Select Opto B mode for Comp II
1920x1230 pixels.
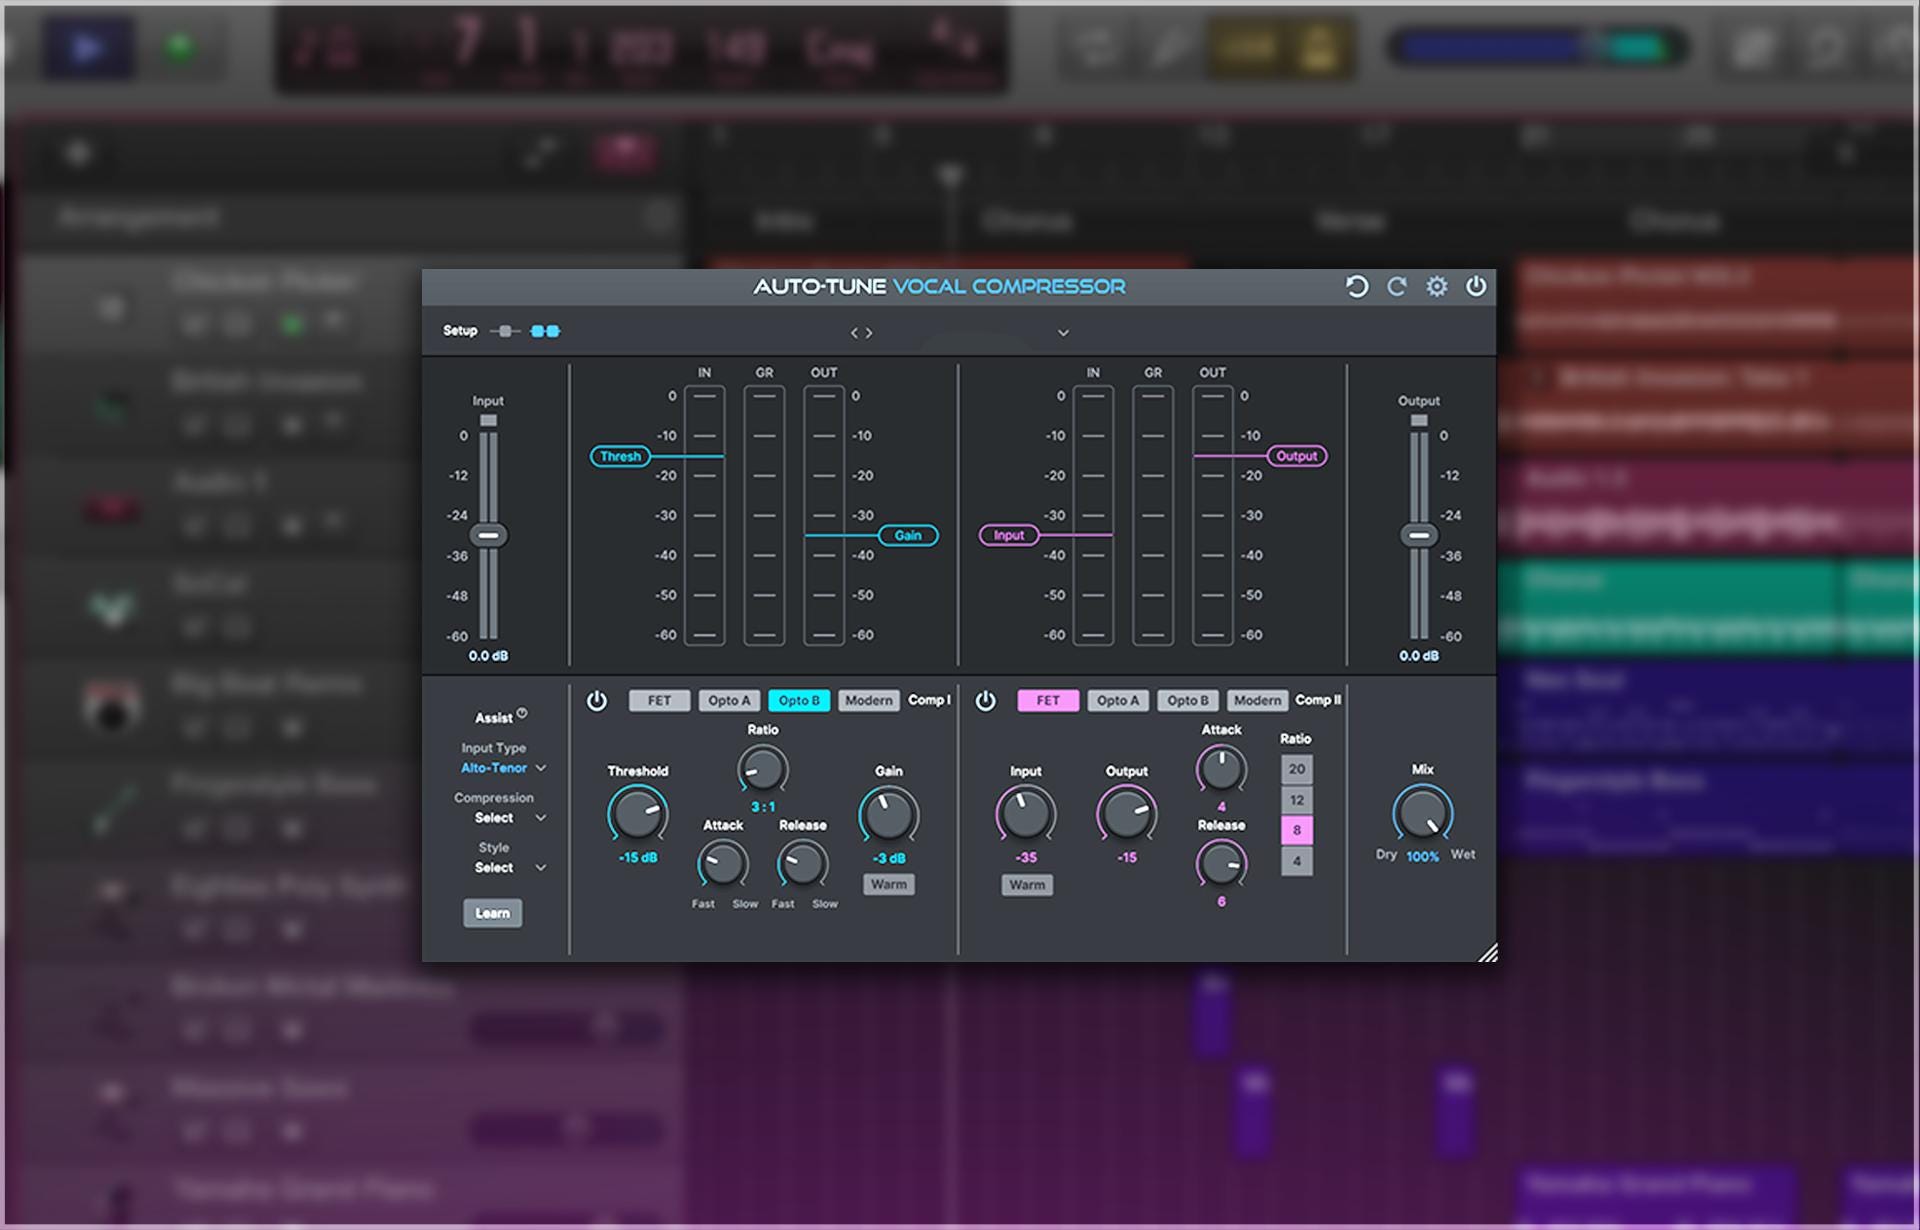pyautogui.click(x=1188, y=701)
